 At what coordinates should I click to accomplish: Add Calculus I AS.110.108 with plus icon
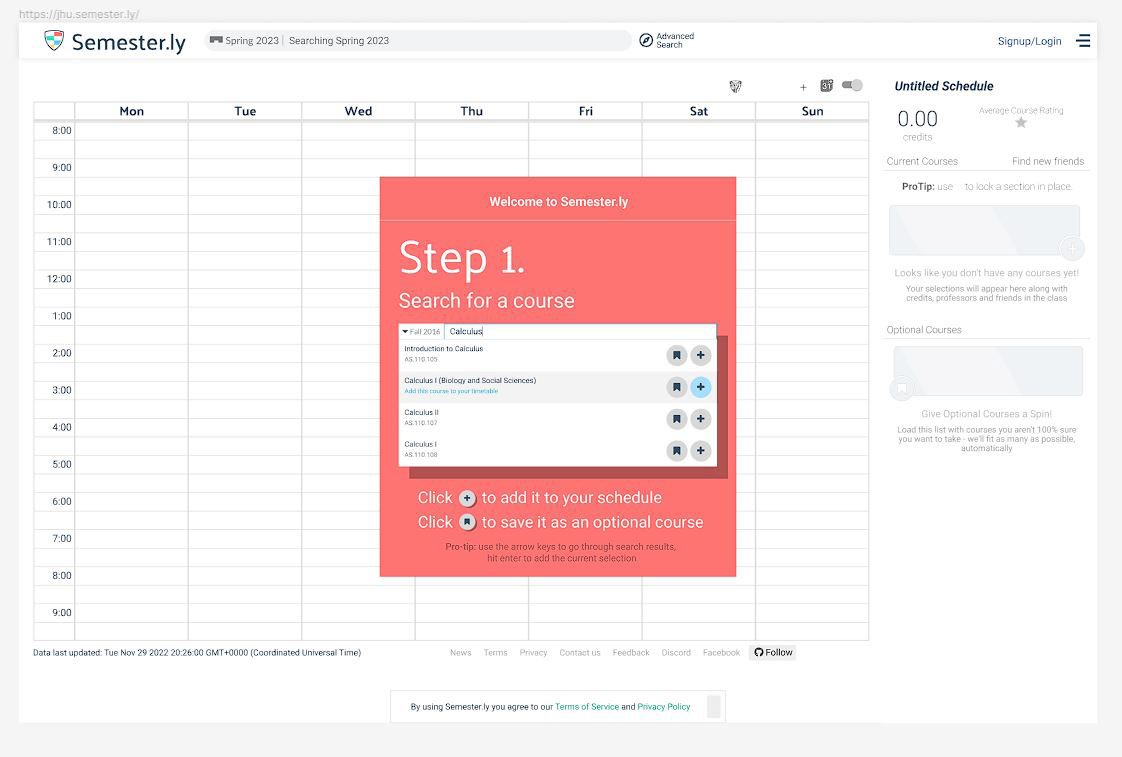coord(701,451)
